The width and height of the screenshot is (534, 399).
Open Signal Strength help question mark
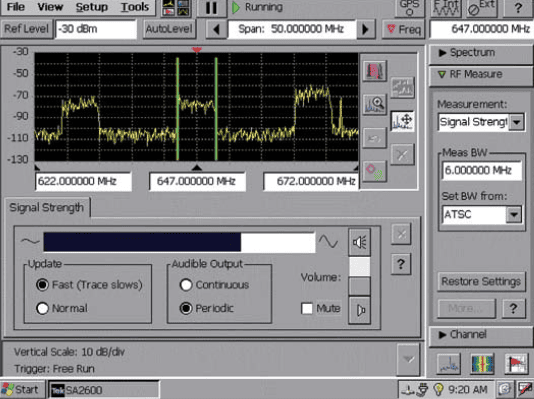(x=401, y=264)
